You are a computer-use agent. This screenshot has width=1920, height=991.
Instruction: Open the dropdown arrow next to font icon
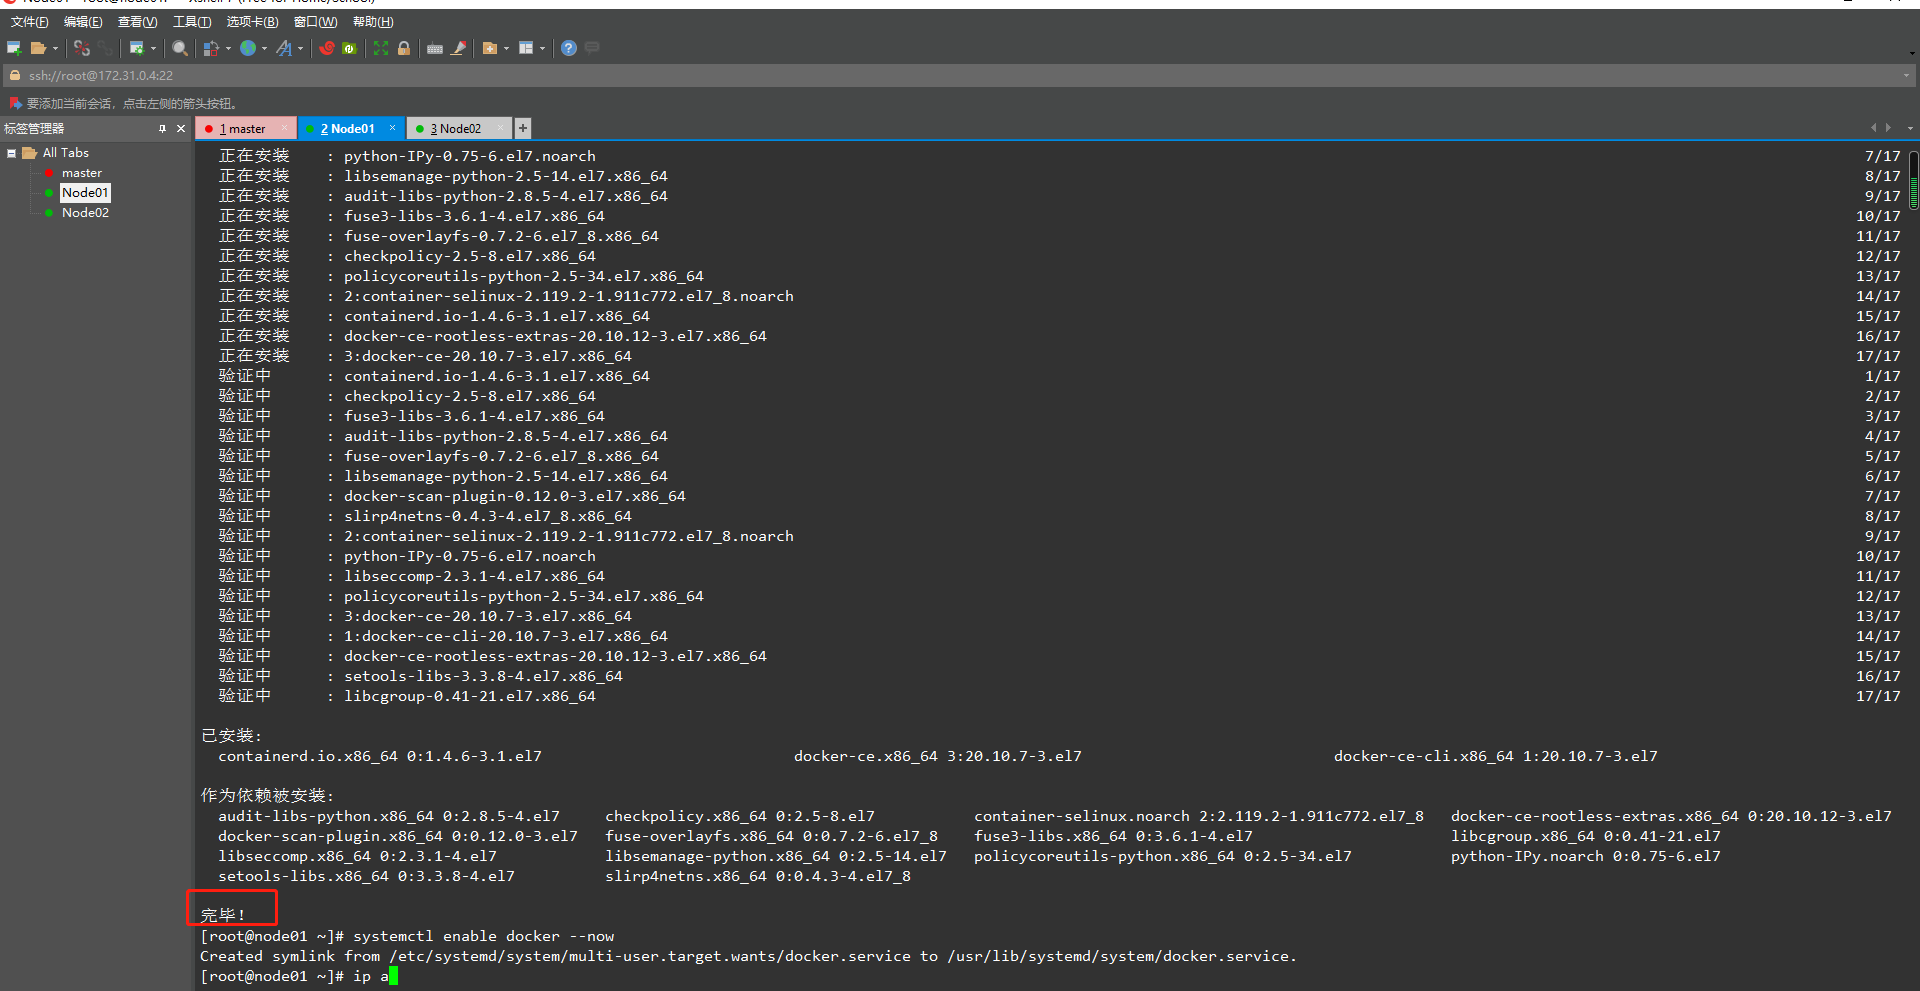pos(300,47)
